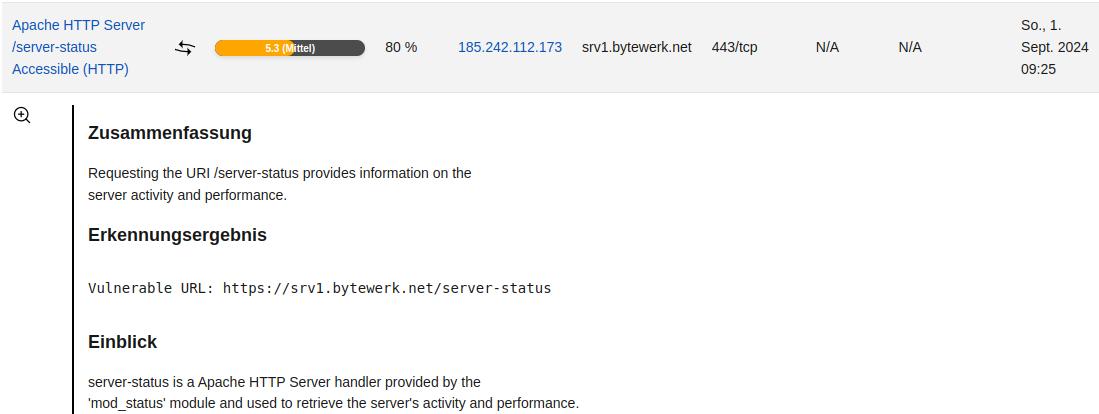Click the Zusammenfassung heading
The height and width of the screenshot is (414, 1099).
tap(170, 133)
